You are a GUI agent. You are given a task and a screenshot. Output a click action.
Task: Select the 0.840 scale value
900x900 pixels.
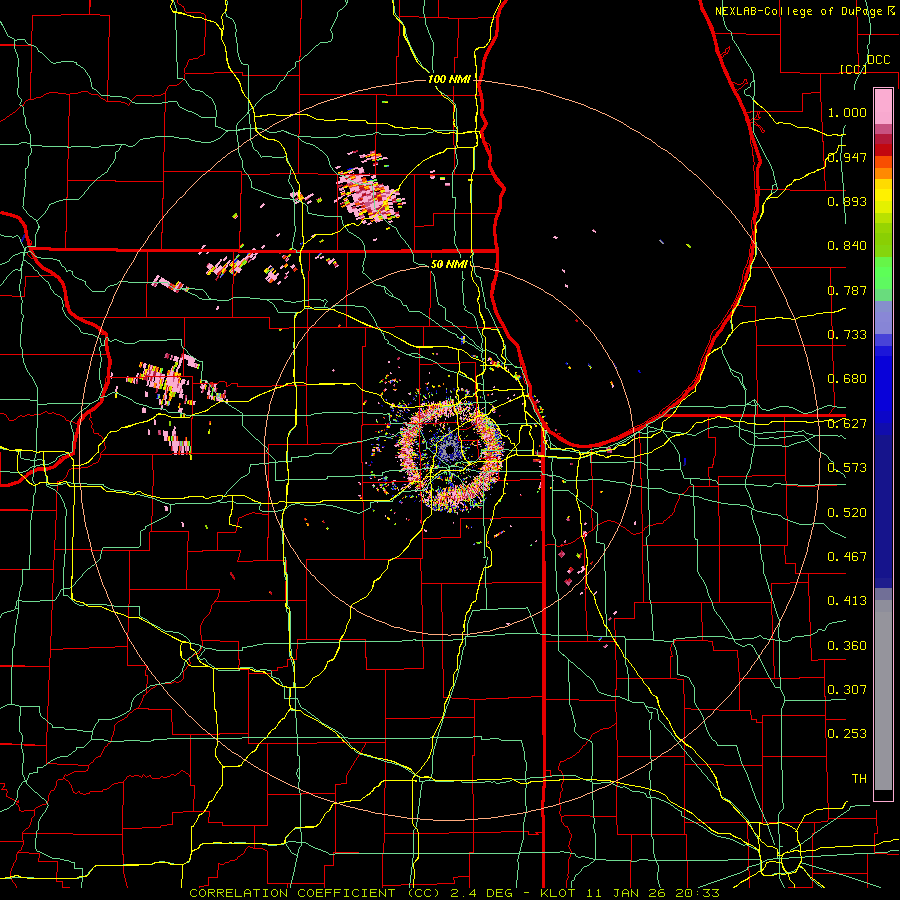[847, 246]
